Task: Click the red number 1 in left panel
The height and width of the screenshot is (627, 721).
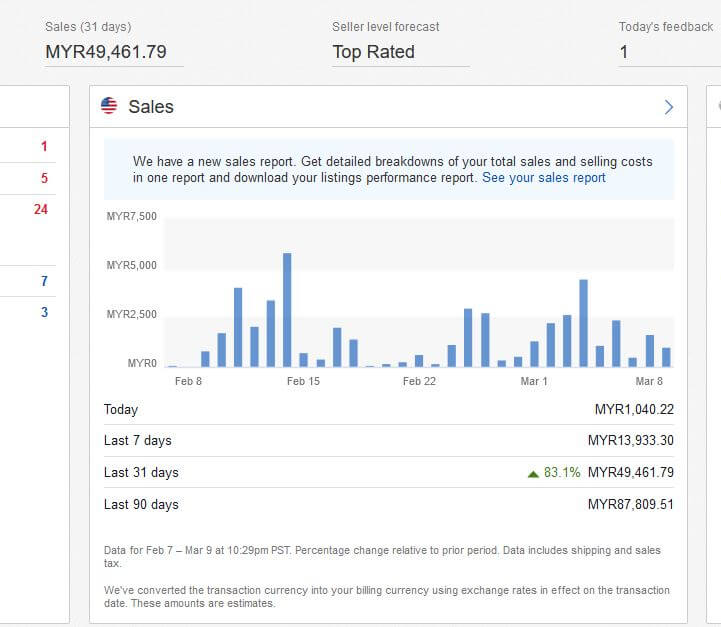Action: pos(44,147)
